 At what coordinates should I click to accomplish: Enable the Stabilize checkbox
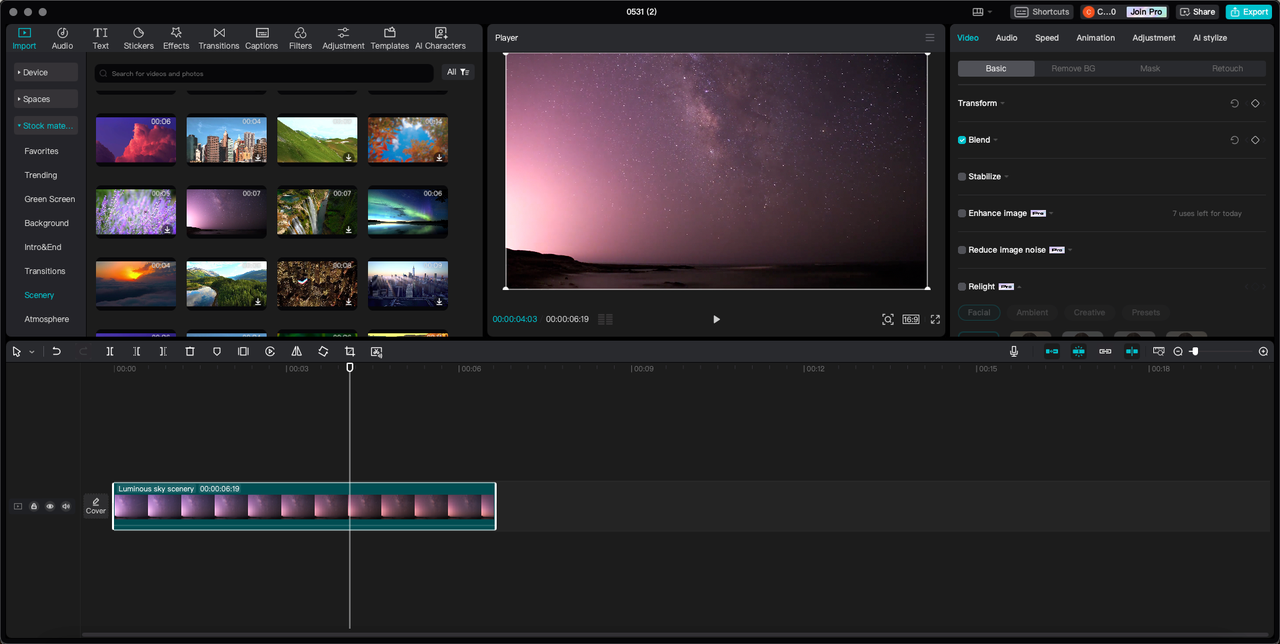click(x=962, y=177)
